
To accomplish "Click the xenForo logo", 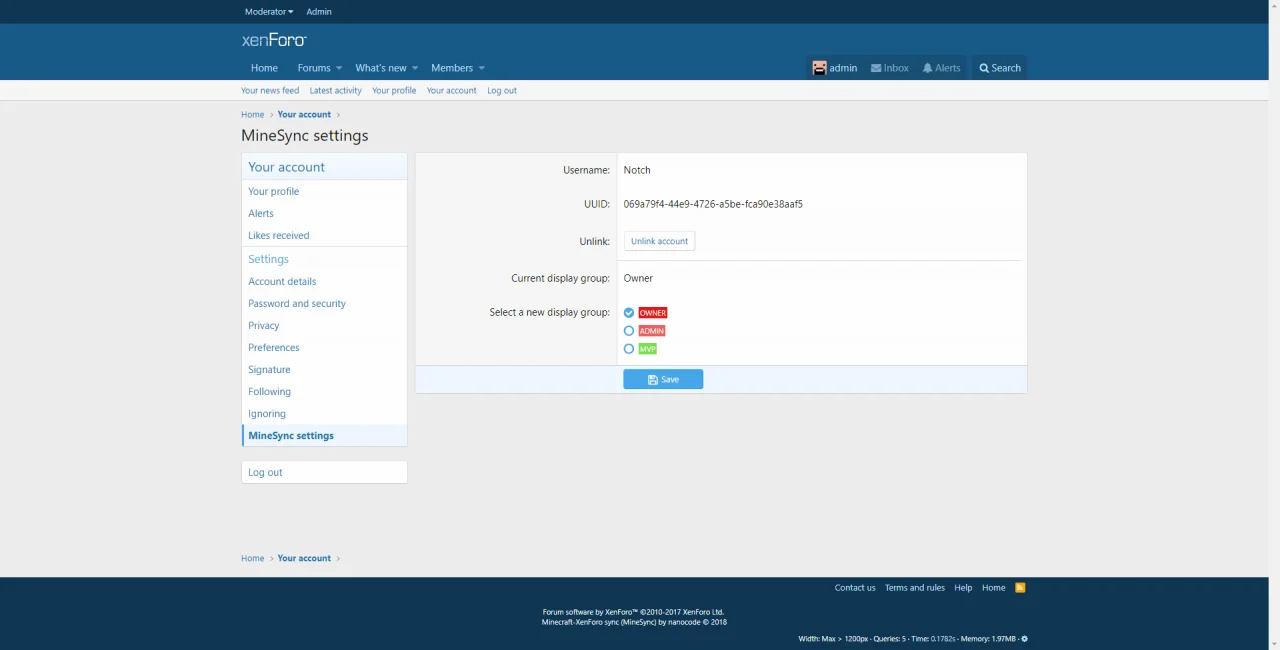I will 273,40.
